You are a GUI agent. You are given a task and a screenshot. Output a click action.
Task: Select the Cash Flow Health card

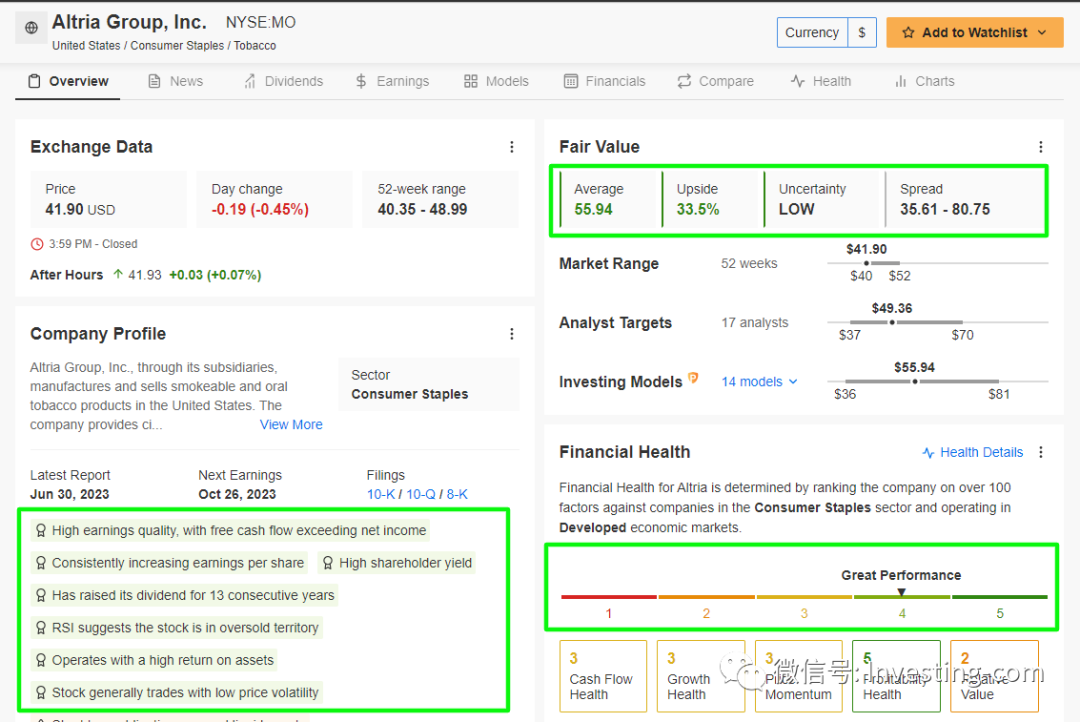point(603,676)
